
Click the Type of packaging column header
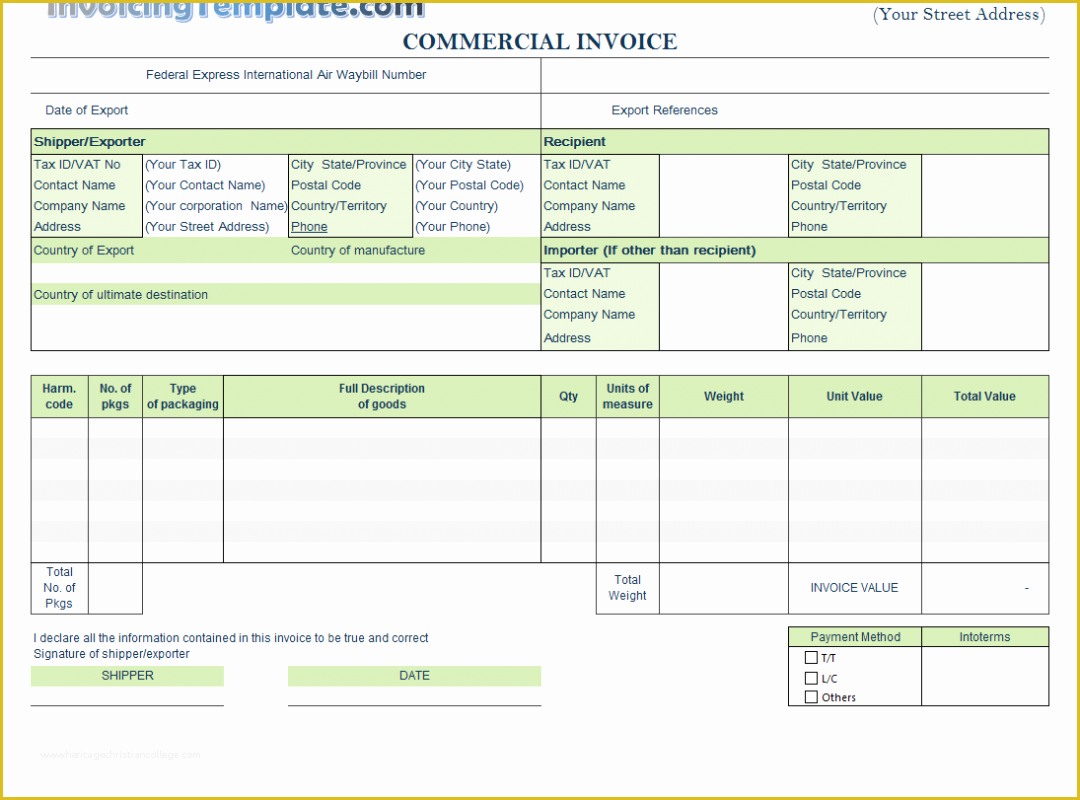183,396
